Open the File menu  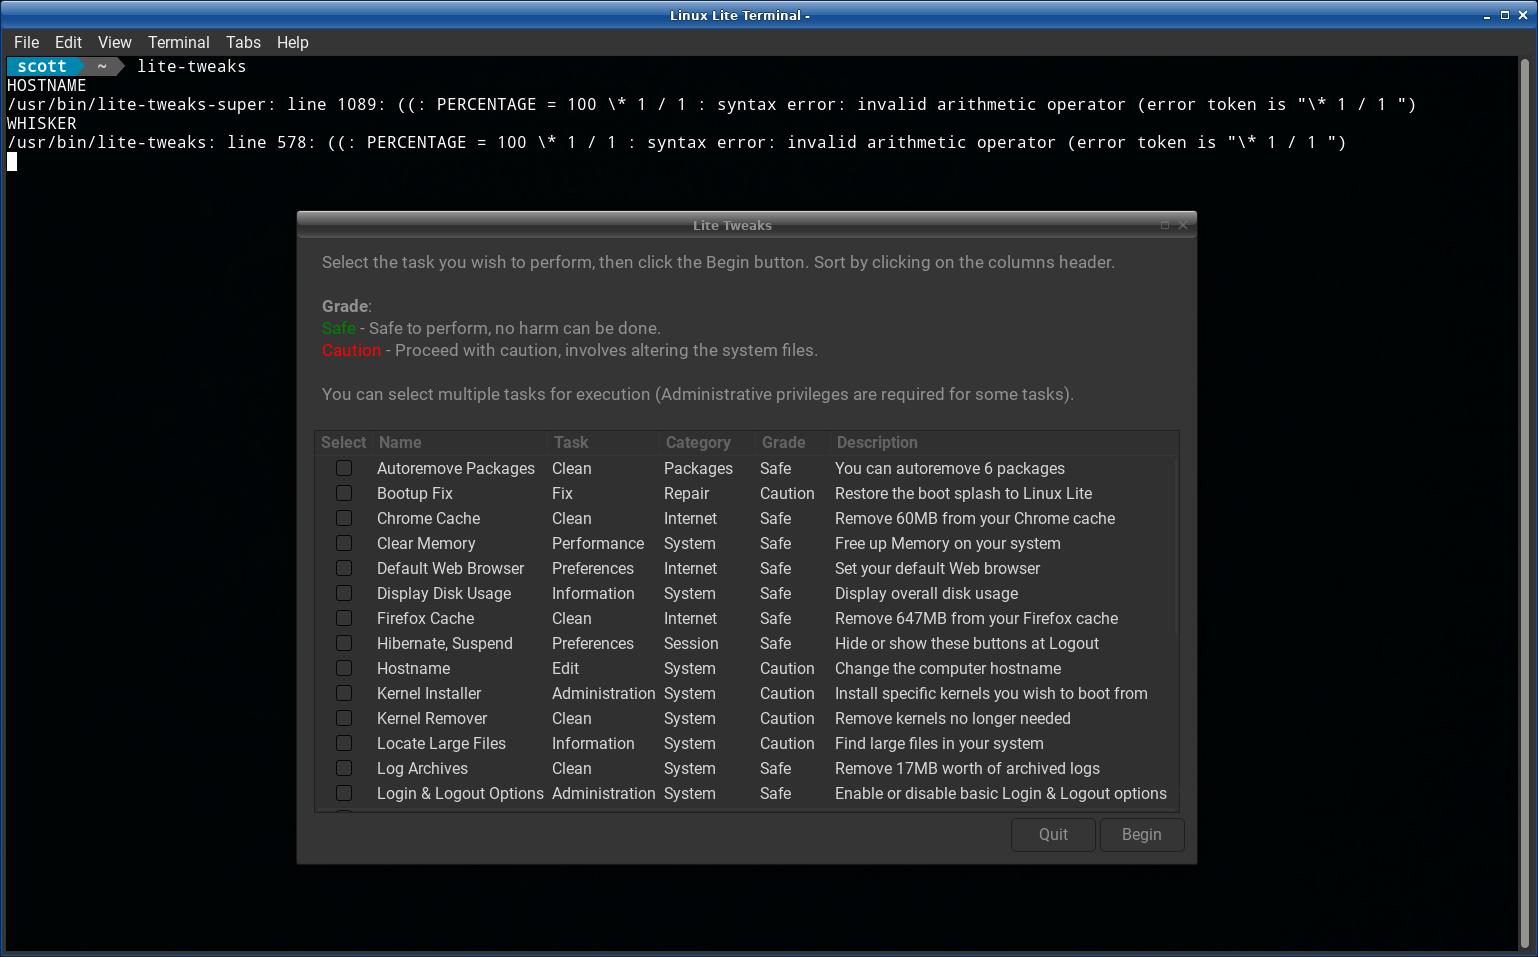pyautogui.click(x=27, y=42)
